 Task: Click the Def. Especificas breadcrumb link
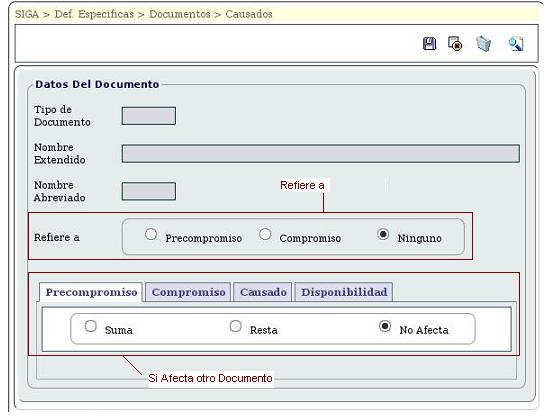pos(94,14)
